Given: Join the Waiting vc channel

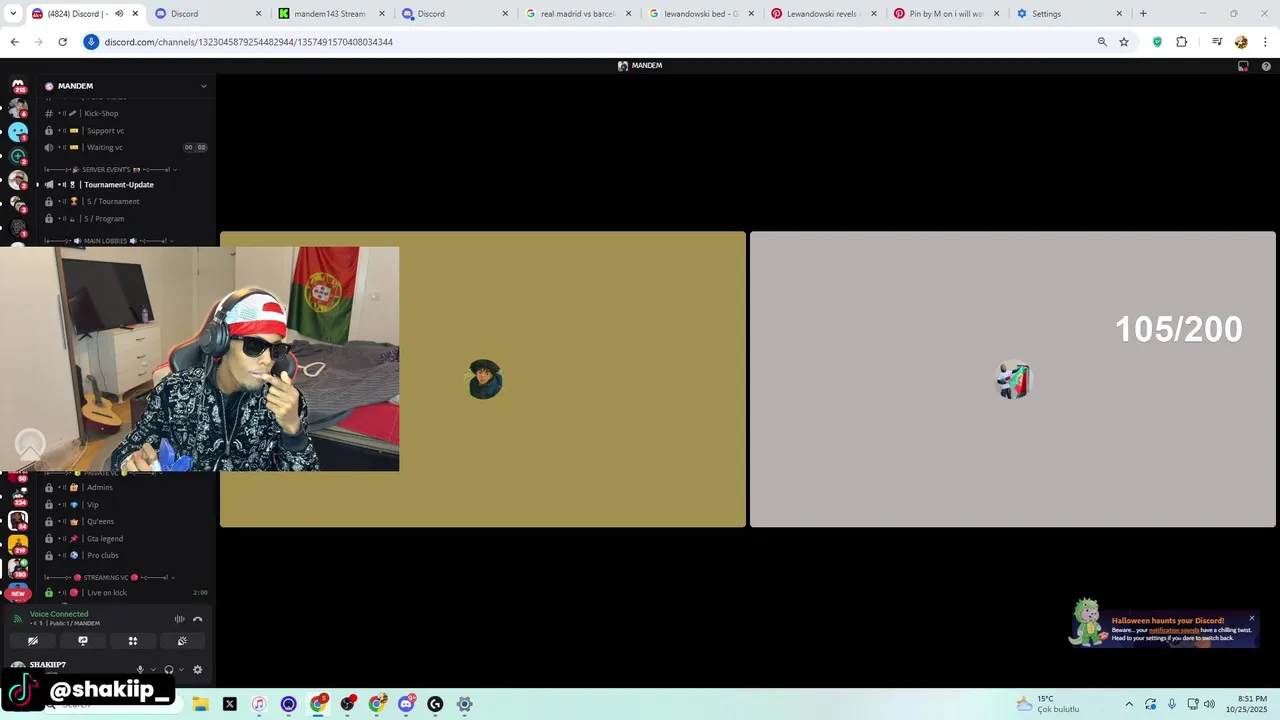Looking at the screenshot, I should coord(126,147).
